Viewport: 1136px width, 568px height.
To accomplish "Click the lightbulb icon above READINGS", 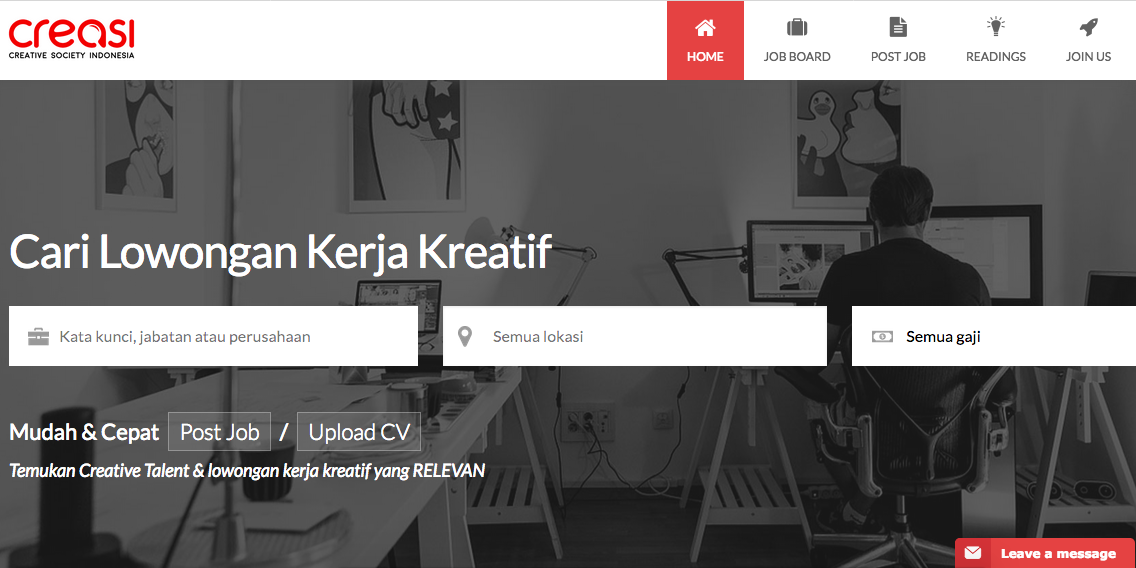I will pos(996,28).
